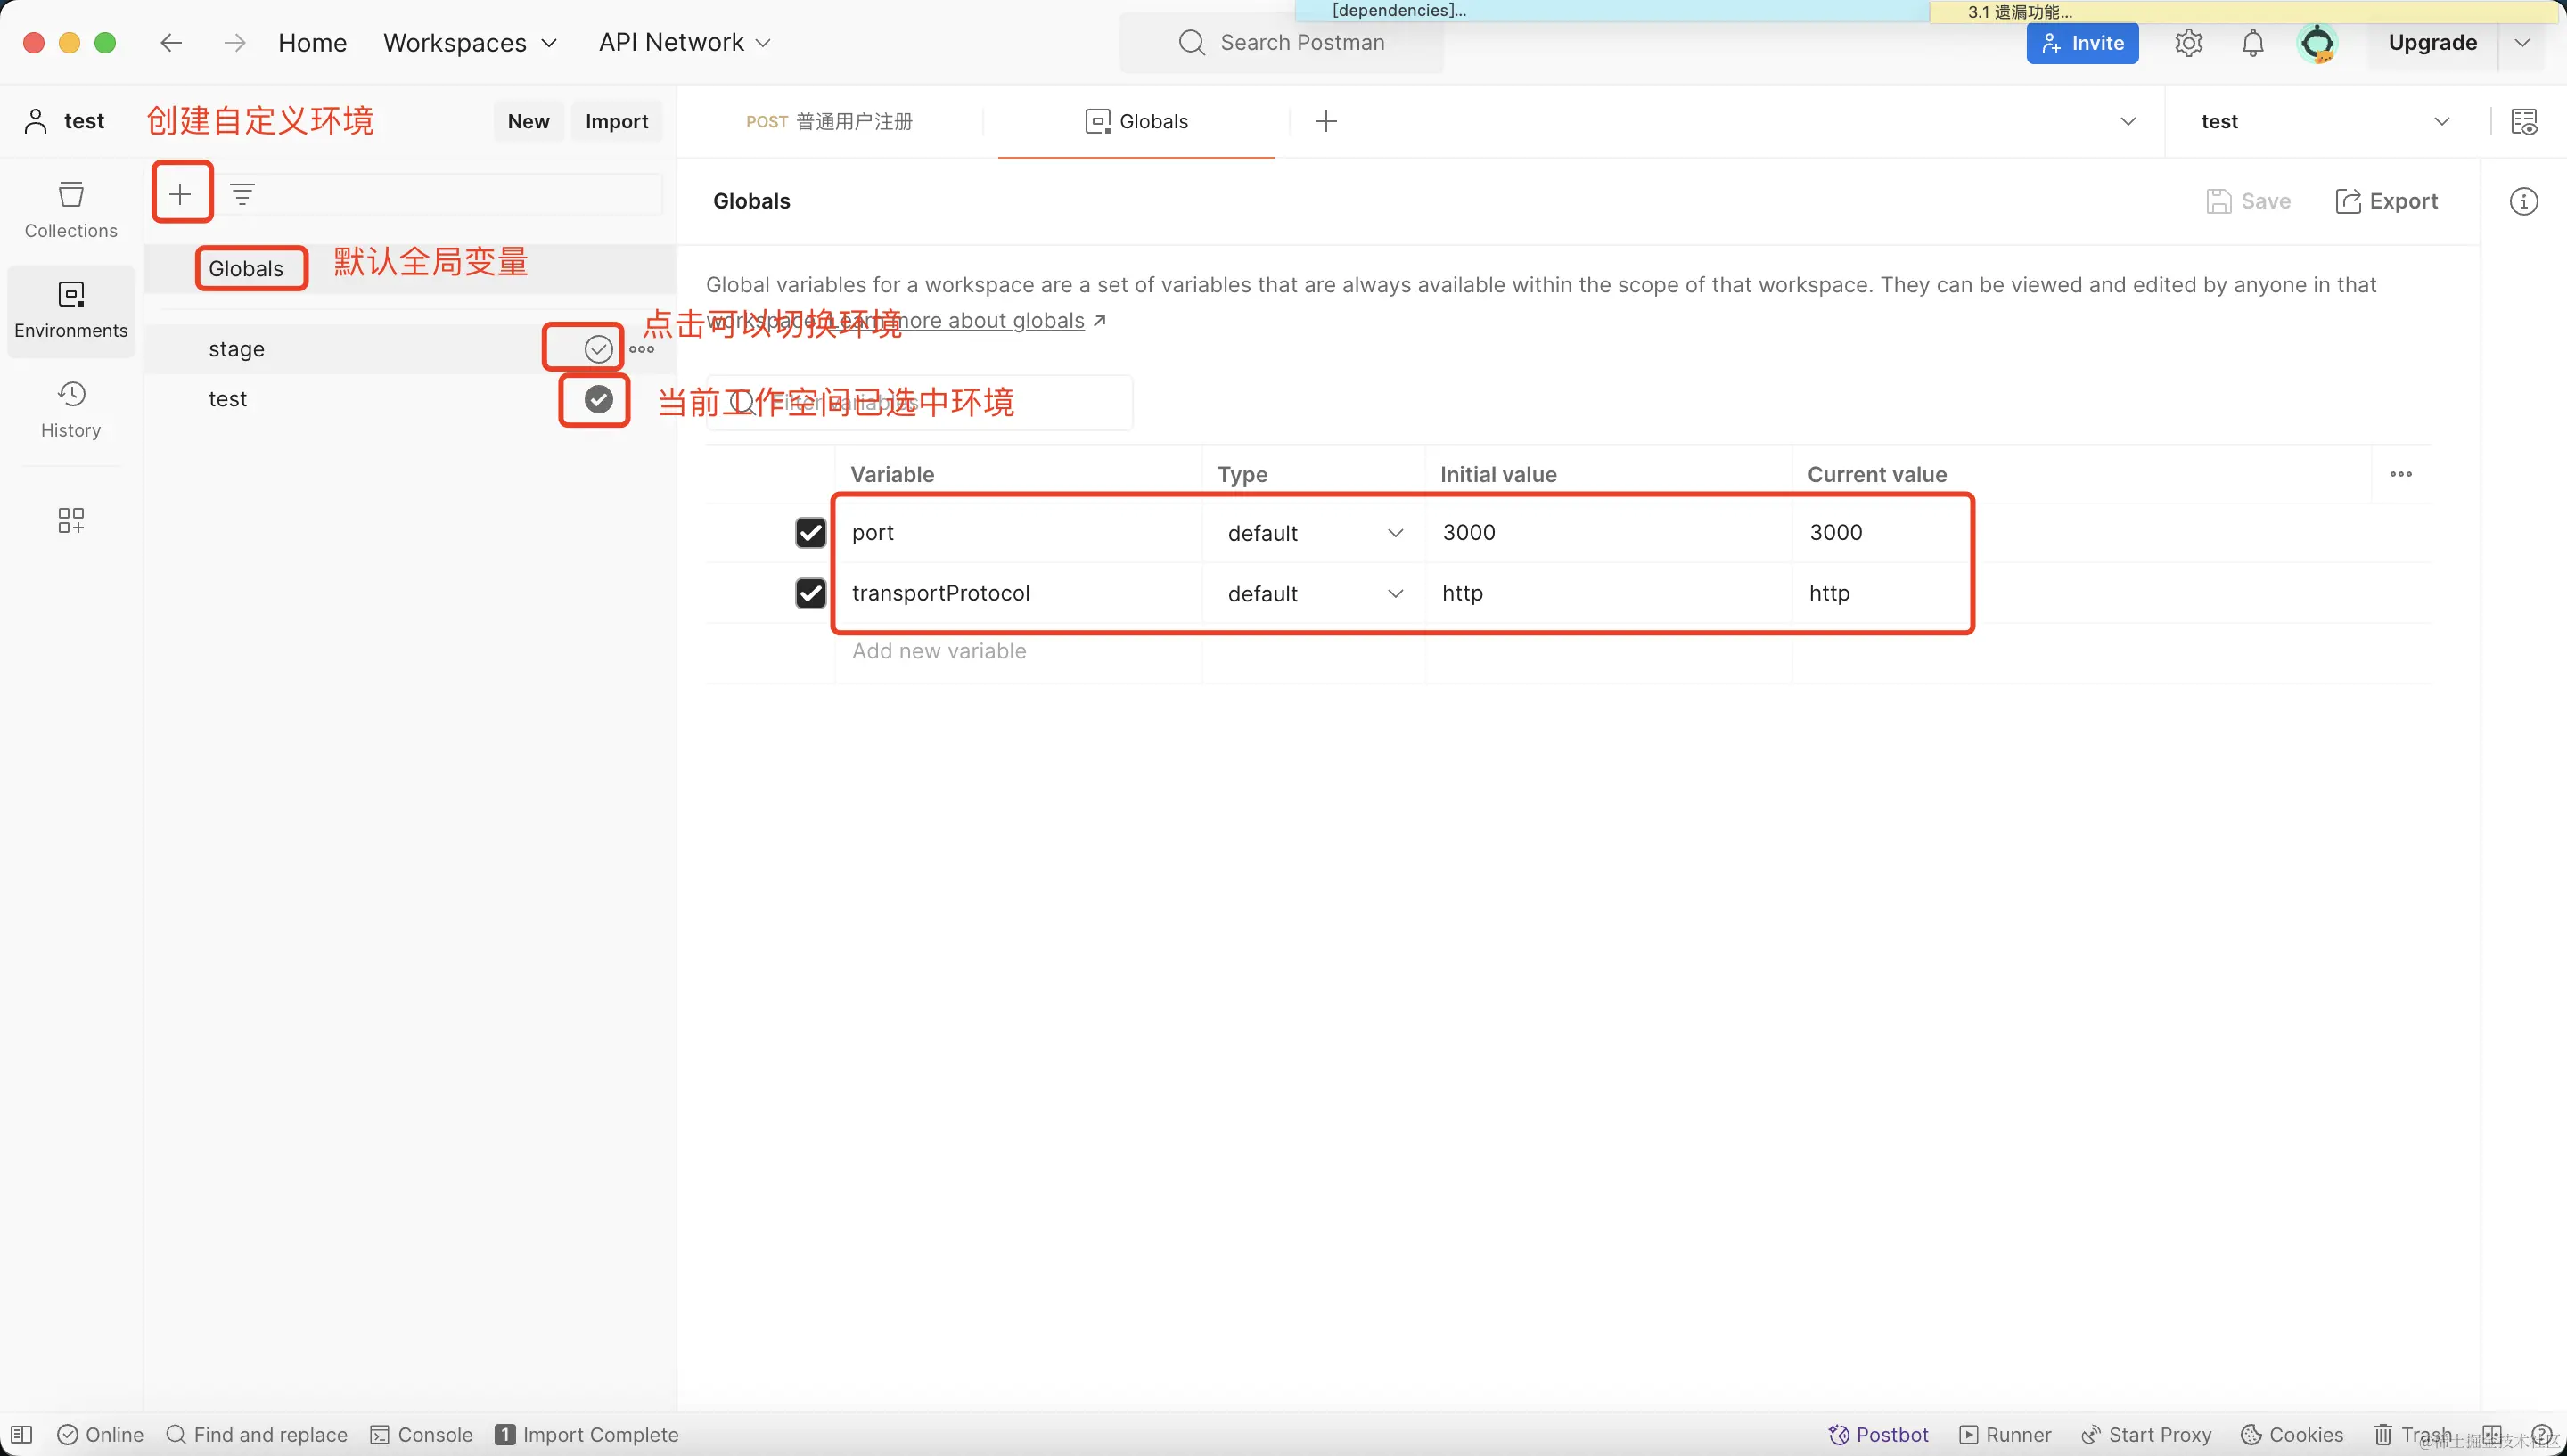Screen dimensions: 2567x1456
Task: Open the info icon in the right sidebar
Action: pos(2524,202)
